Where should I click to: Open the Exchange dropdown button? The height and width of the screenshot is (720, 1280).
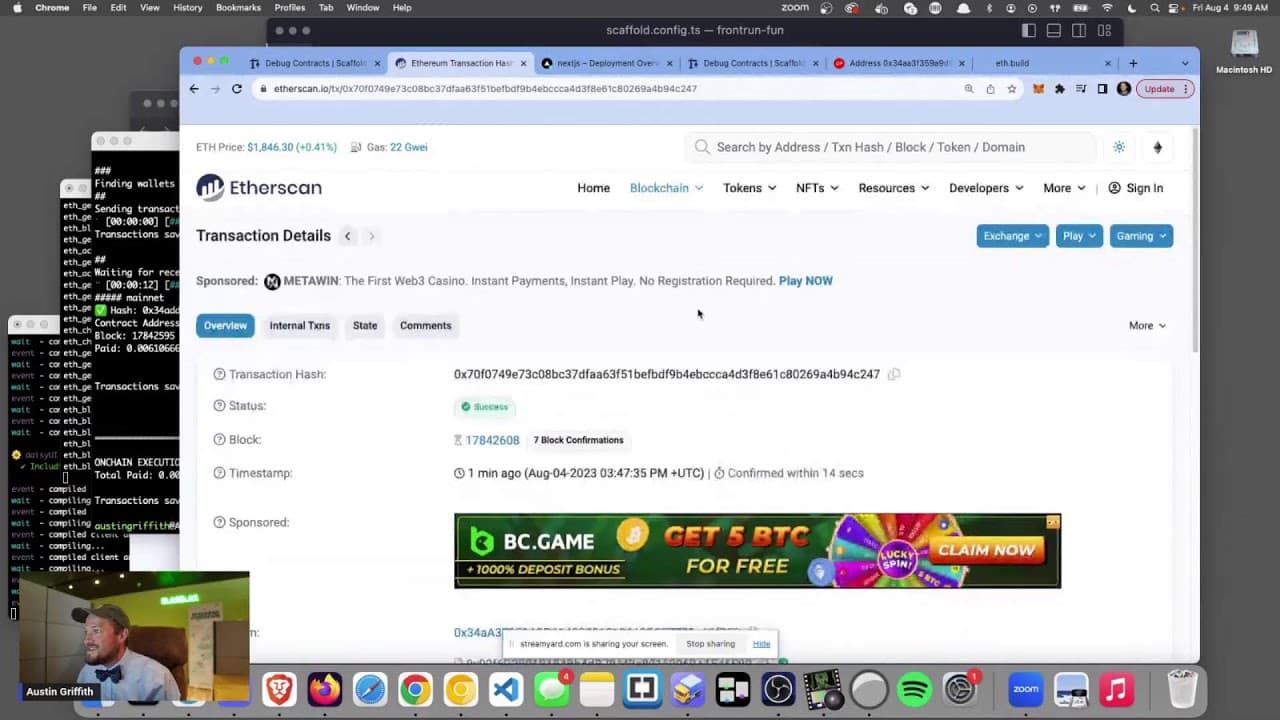[1013, 236]
